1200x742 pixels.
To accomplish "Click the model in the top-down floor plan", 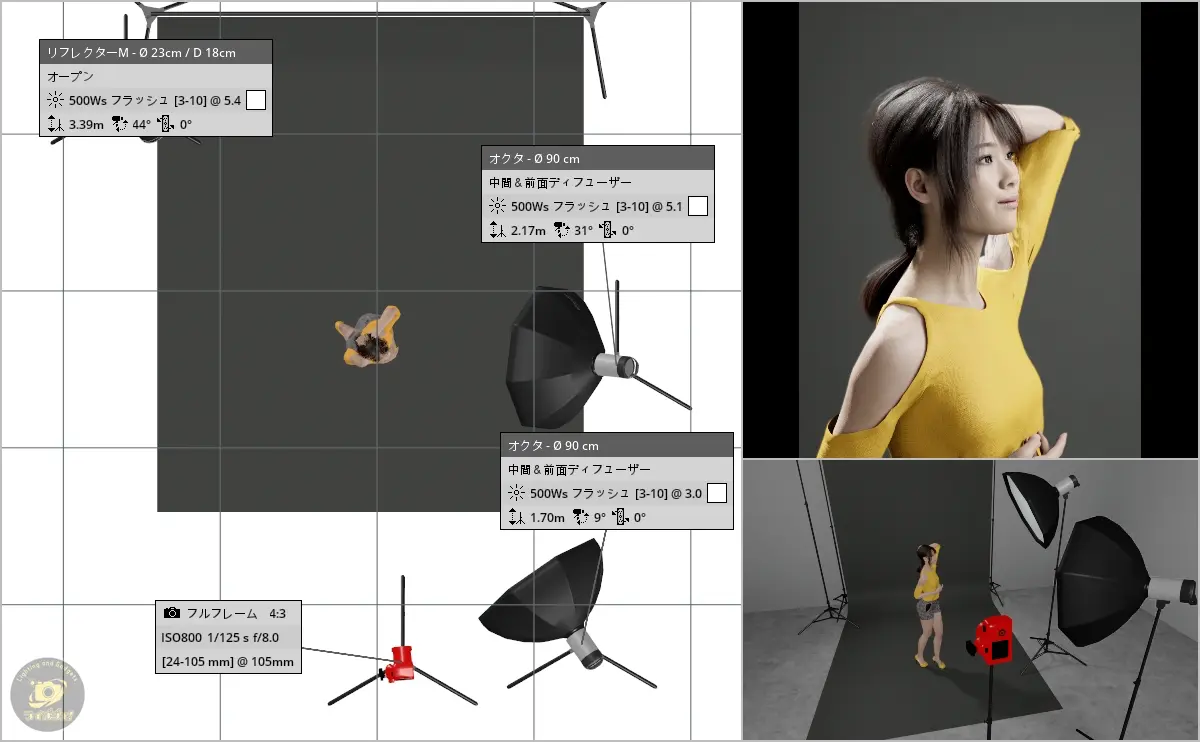I will pos(368,336).
